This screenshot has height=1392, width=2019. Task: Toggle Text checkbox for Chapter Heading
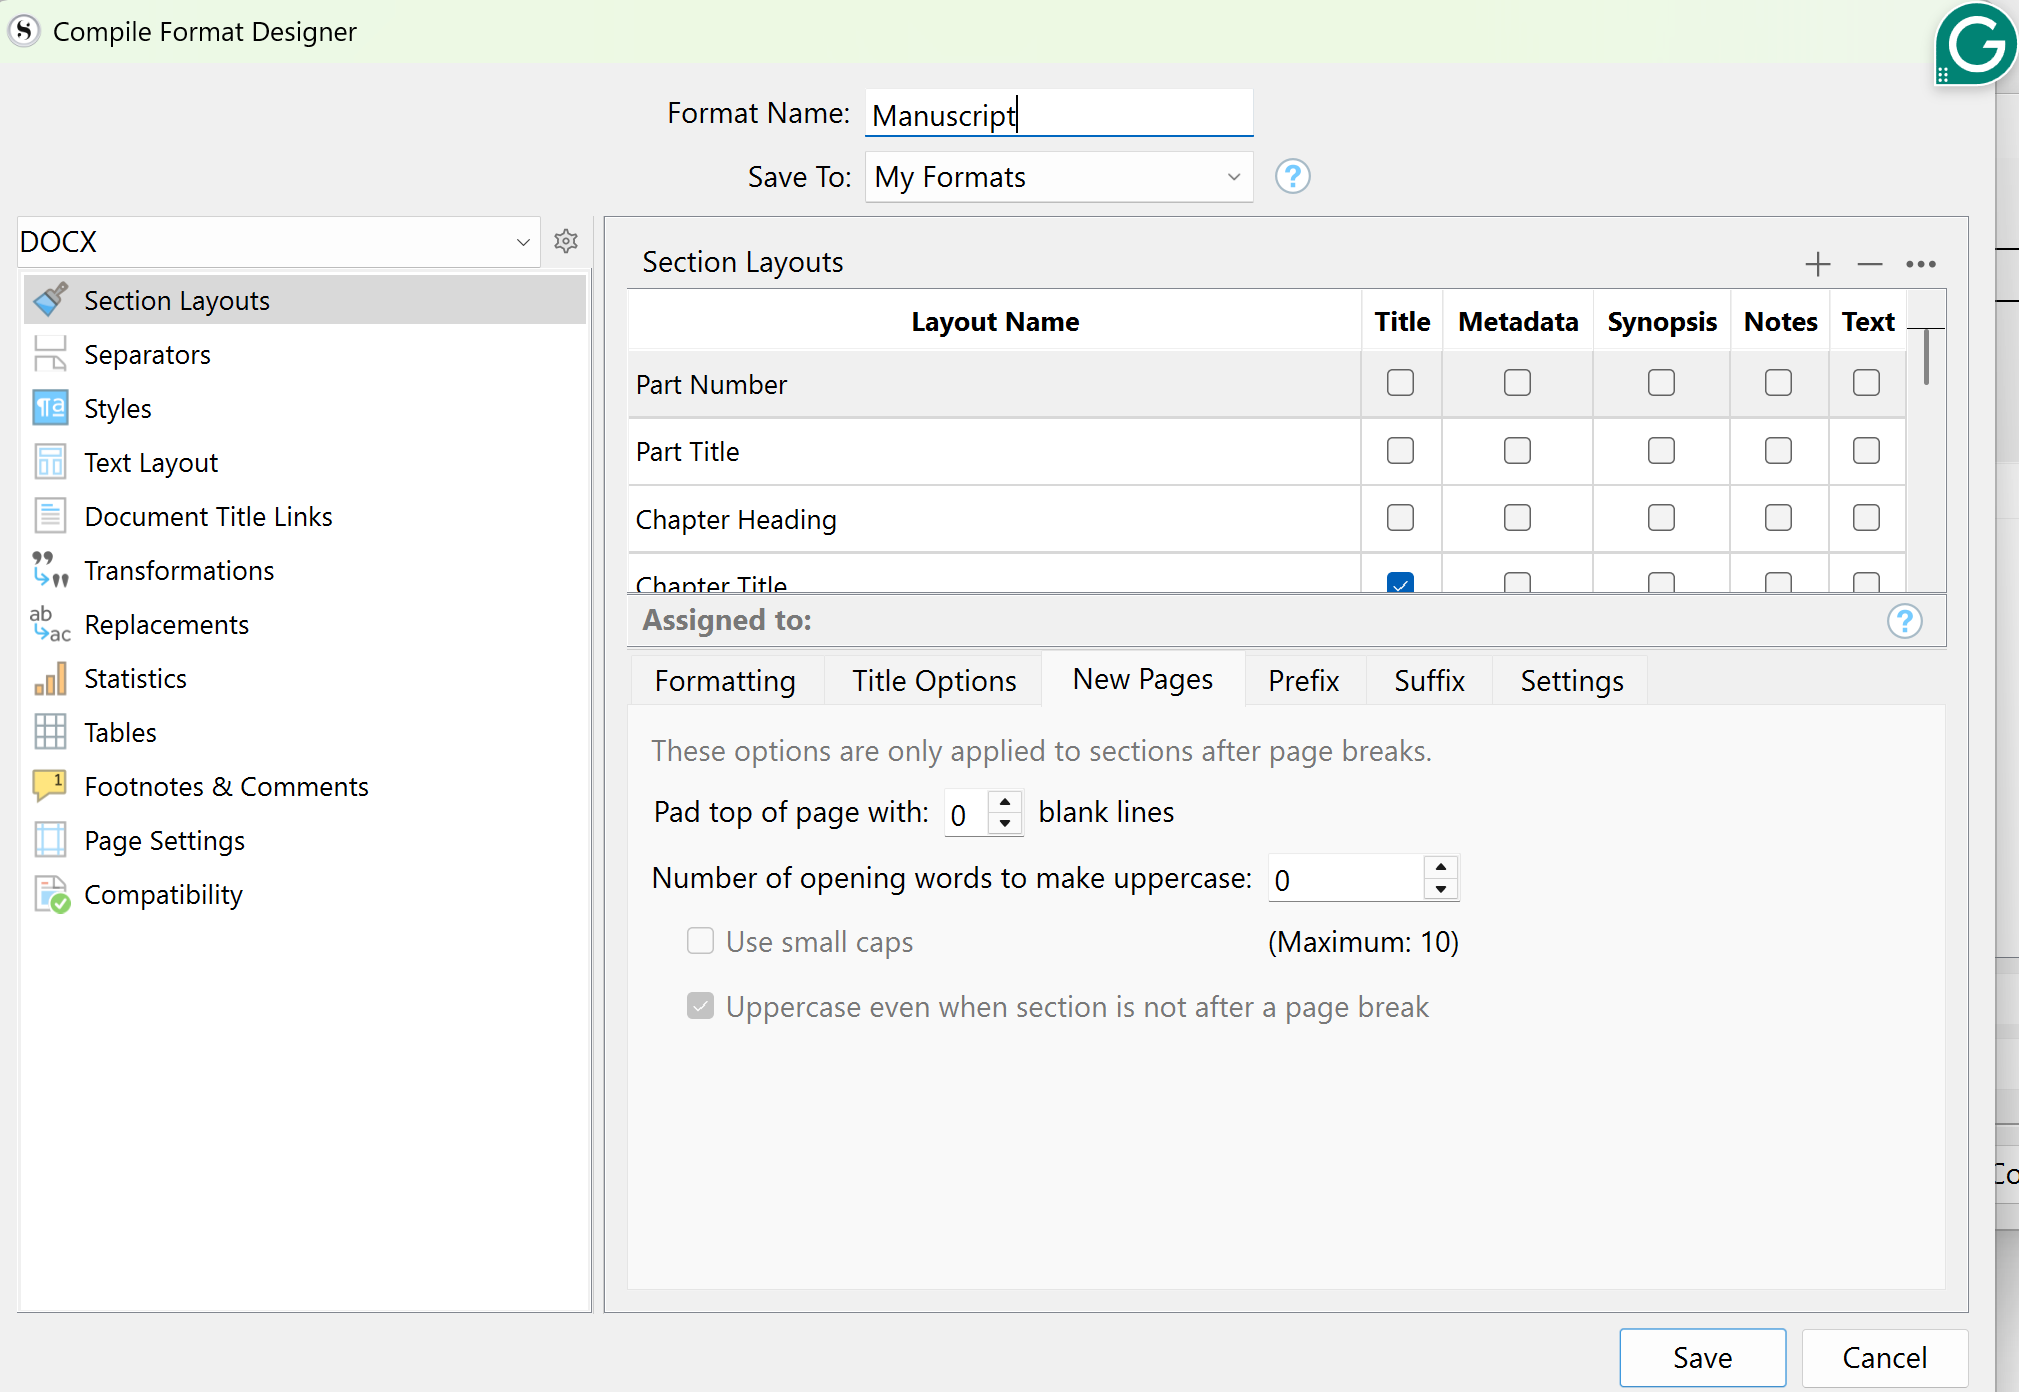click(1866, 518)
